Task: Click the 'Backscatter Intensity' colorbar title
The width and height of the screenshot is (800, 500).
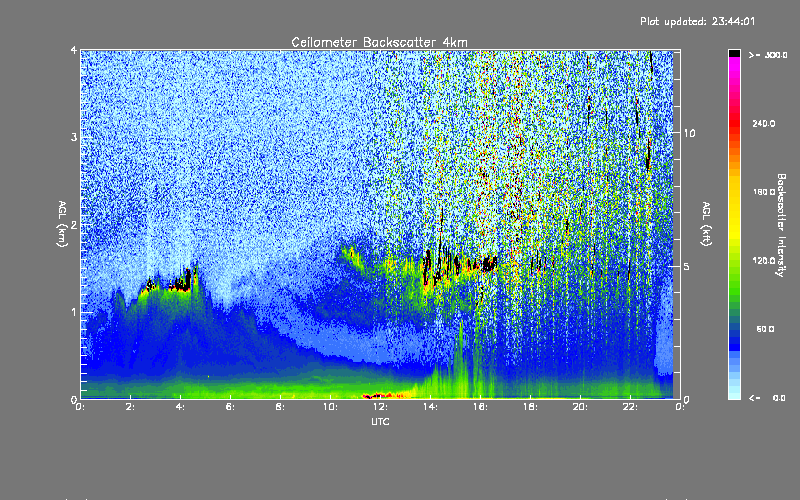Action: [x=781, y=225]
